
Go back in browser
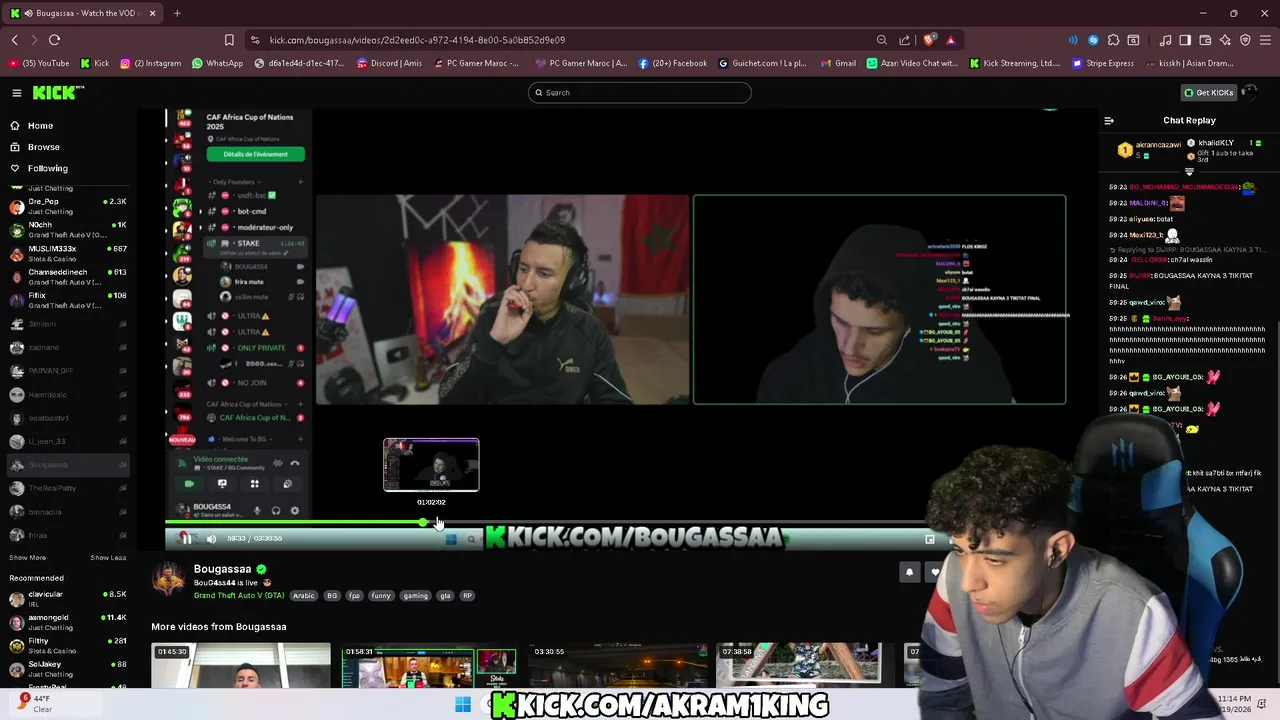(15, 40)
